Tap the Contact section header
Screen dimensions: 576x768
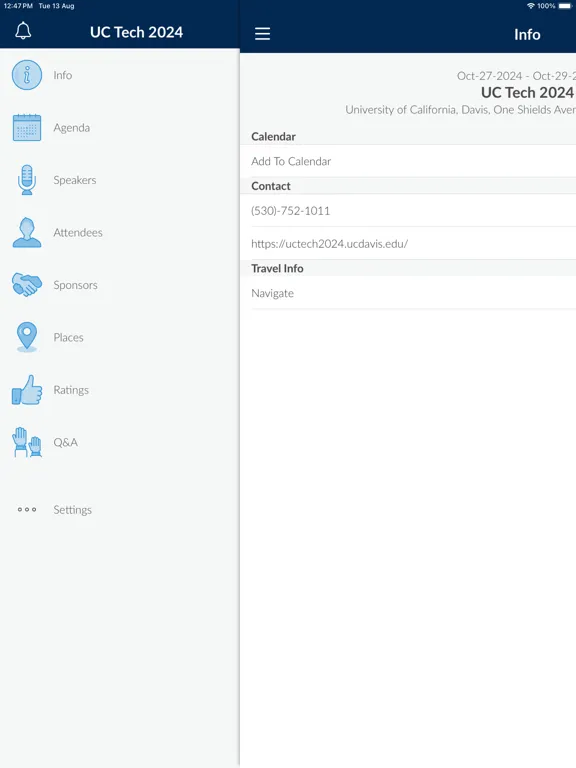point(271,186)
